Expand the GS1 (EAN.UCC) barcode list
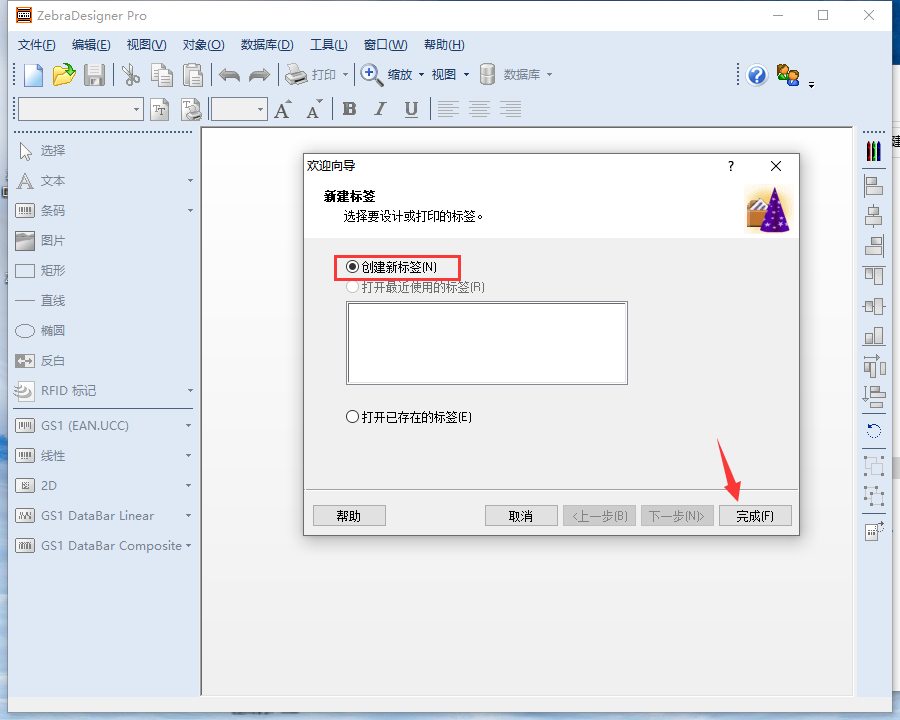This screenshot has width=900, height=720. pyautogui.click(x=188, y=426)
